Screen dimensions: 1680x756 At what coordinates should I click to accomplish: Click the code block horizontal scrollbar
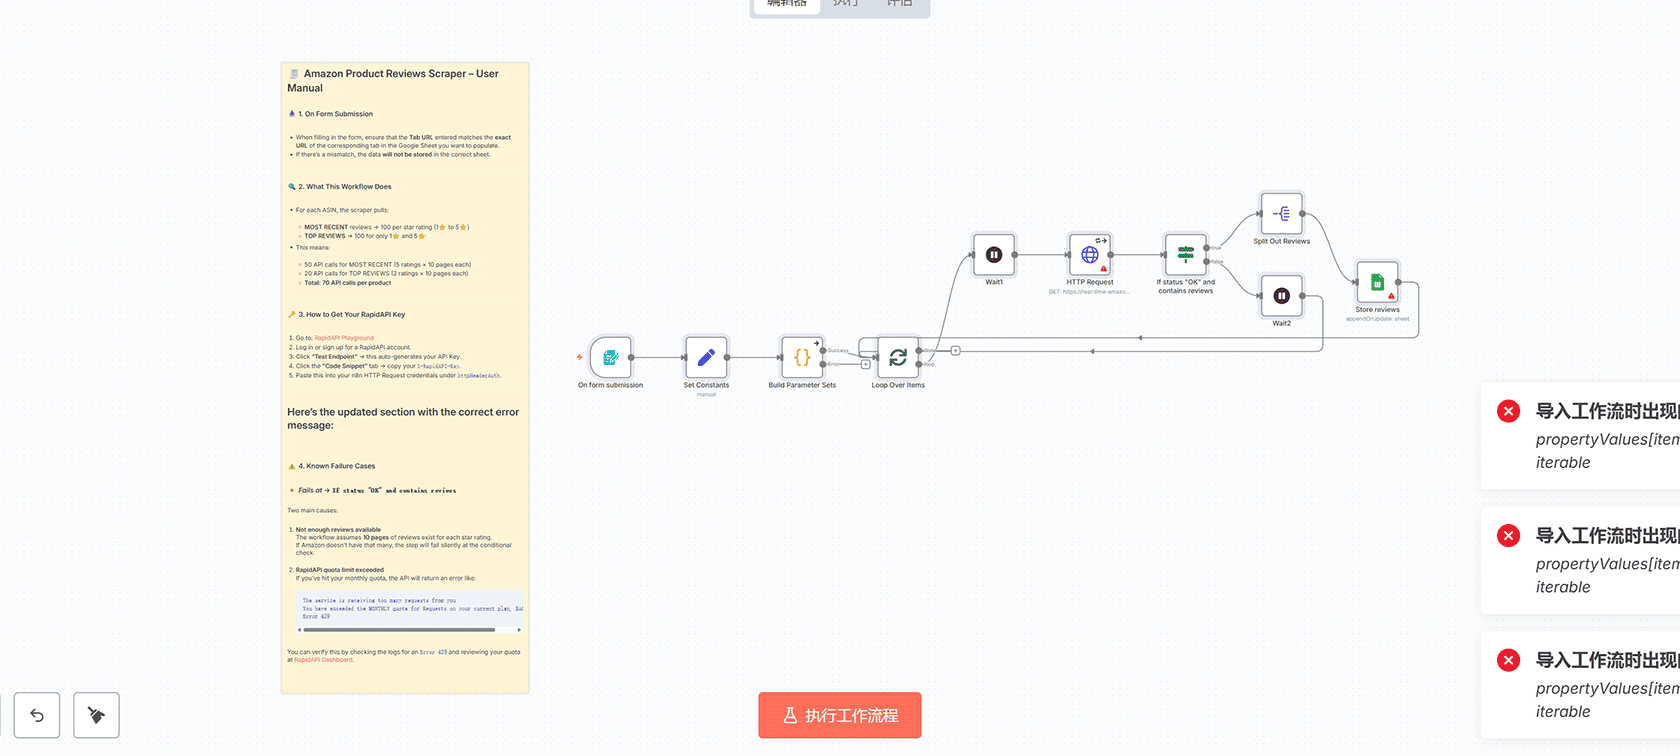pyautogui.click(x=399, y=630)
